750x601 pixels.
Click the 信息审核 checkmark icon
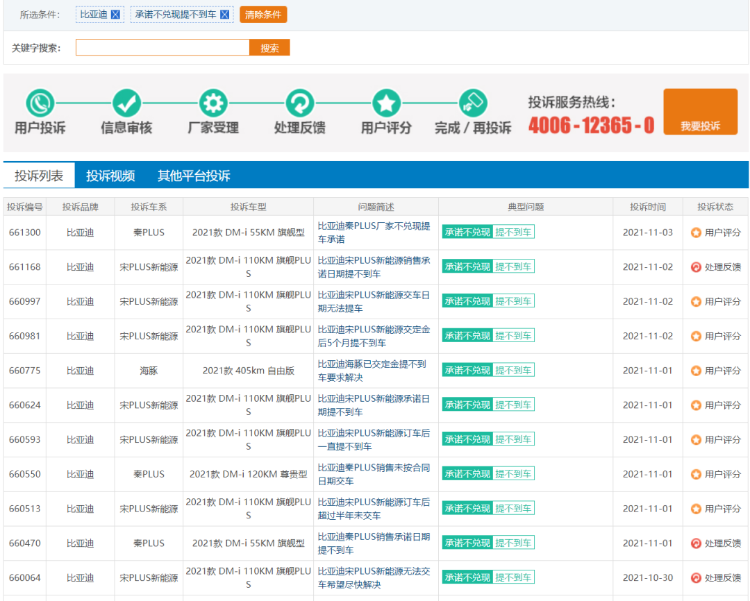[126, 103]
